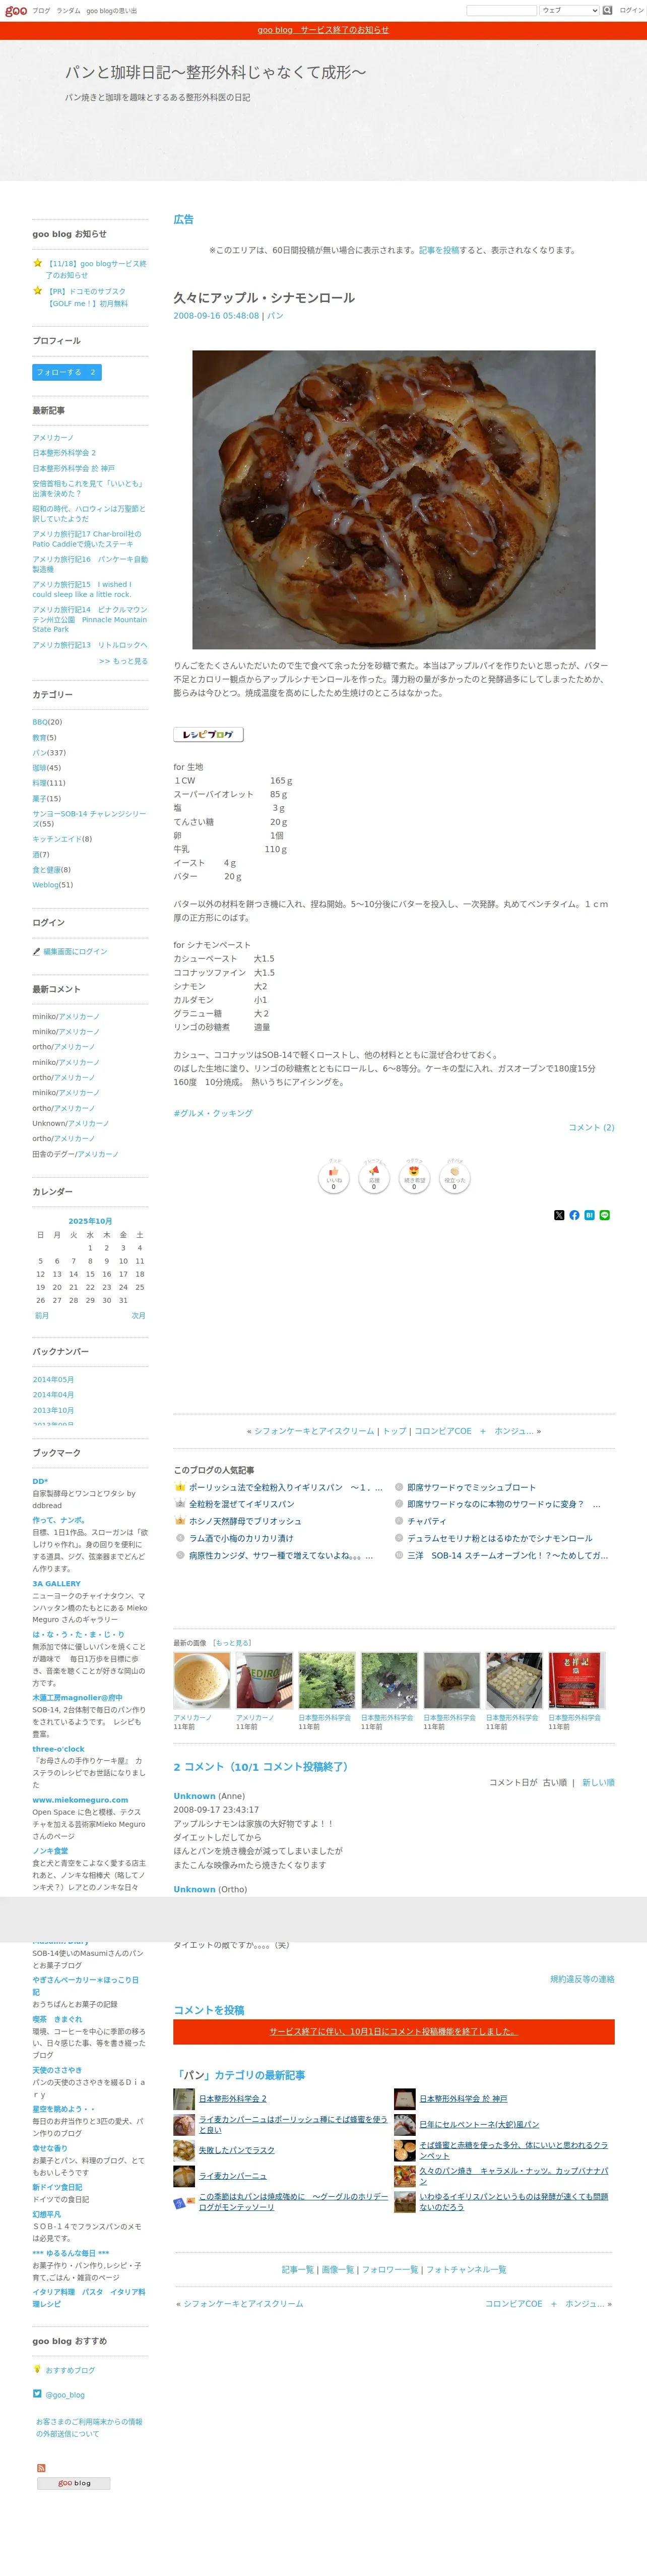Viewport: 647px width, 2576px height.
Task: Open the comment posting ended notice banner
Action: [394, 2031]
